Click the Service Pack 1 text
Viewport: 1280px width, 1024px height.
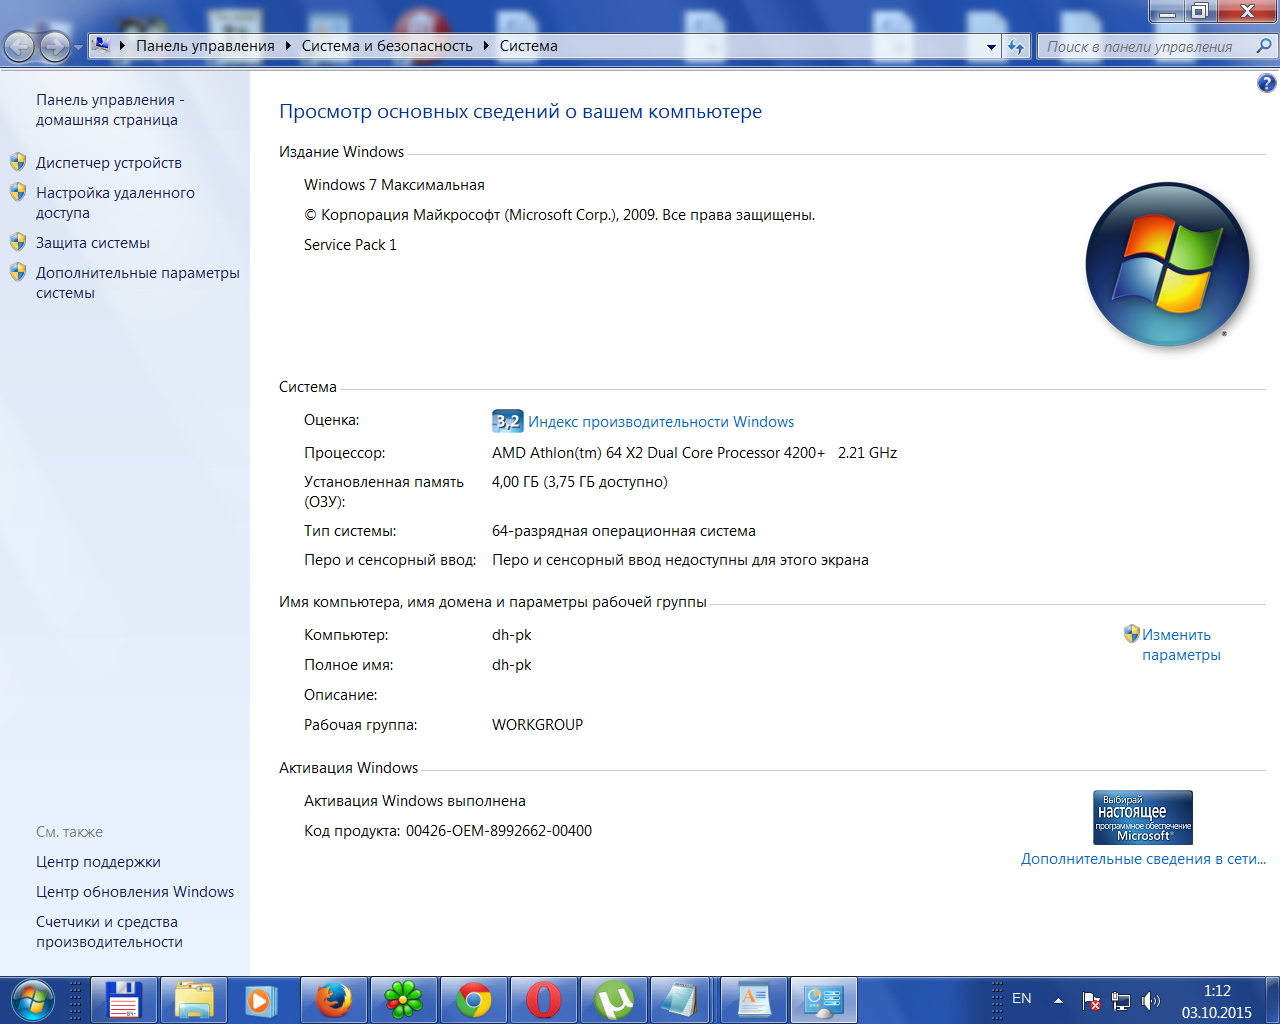350,245
